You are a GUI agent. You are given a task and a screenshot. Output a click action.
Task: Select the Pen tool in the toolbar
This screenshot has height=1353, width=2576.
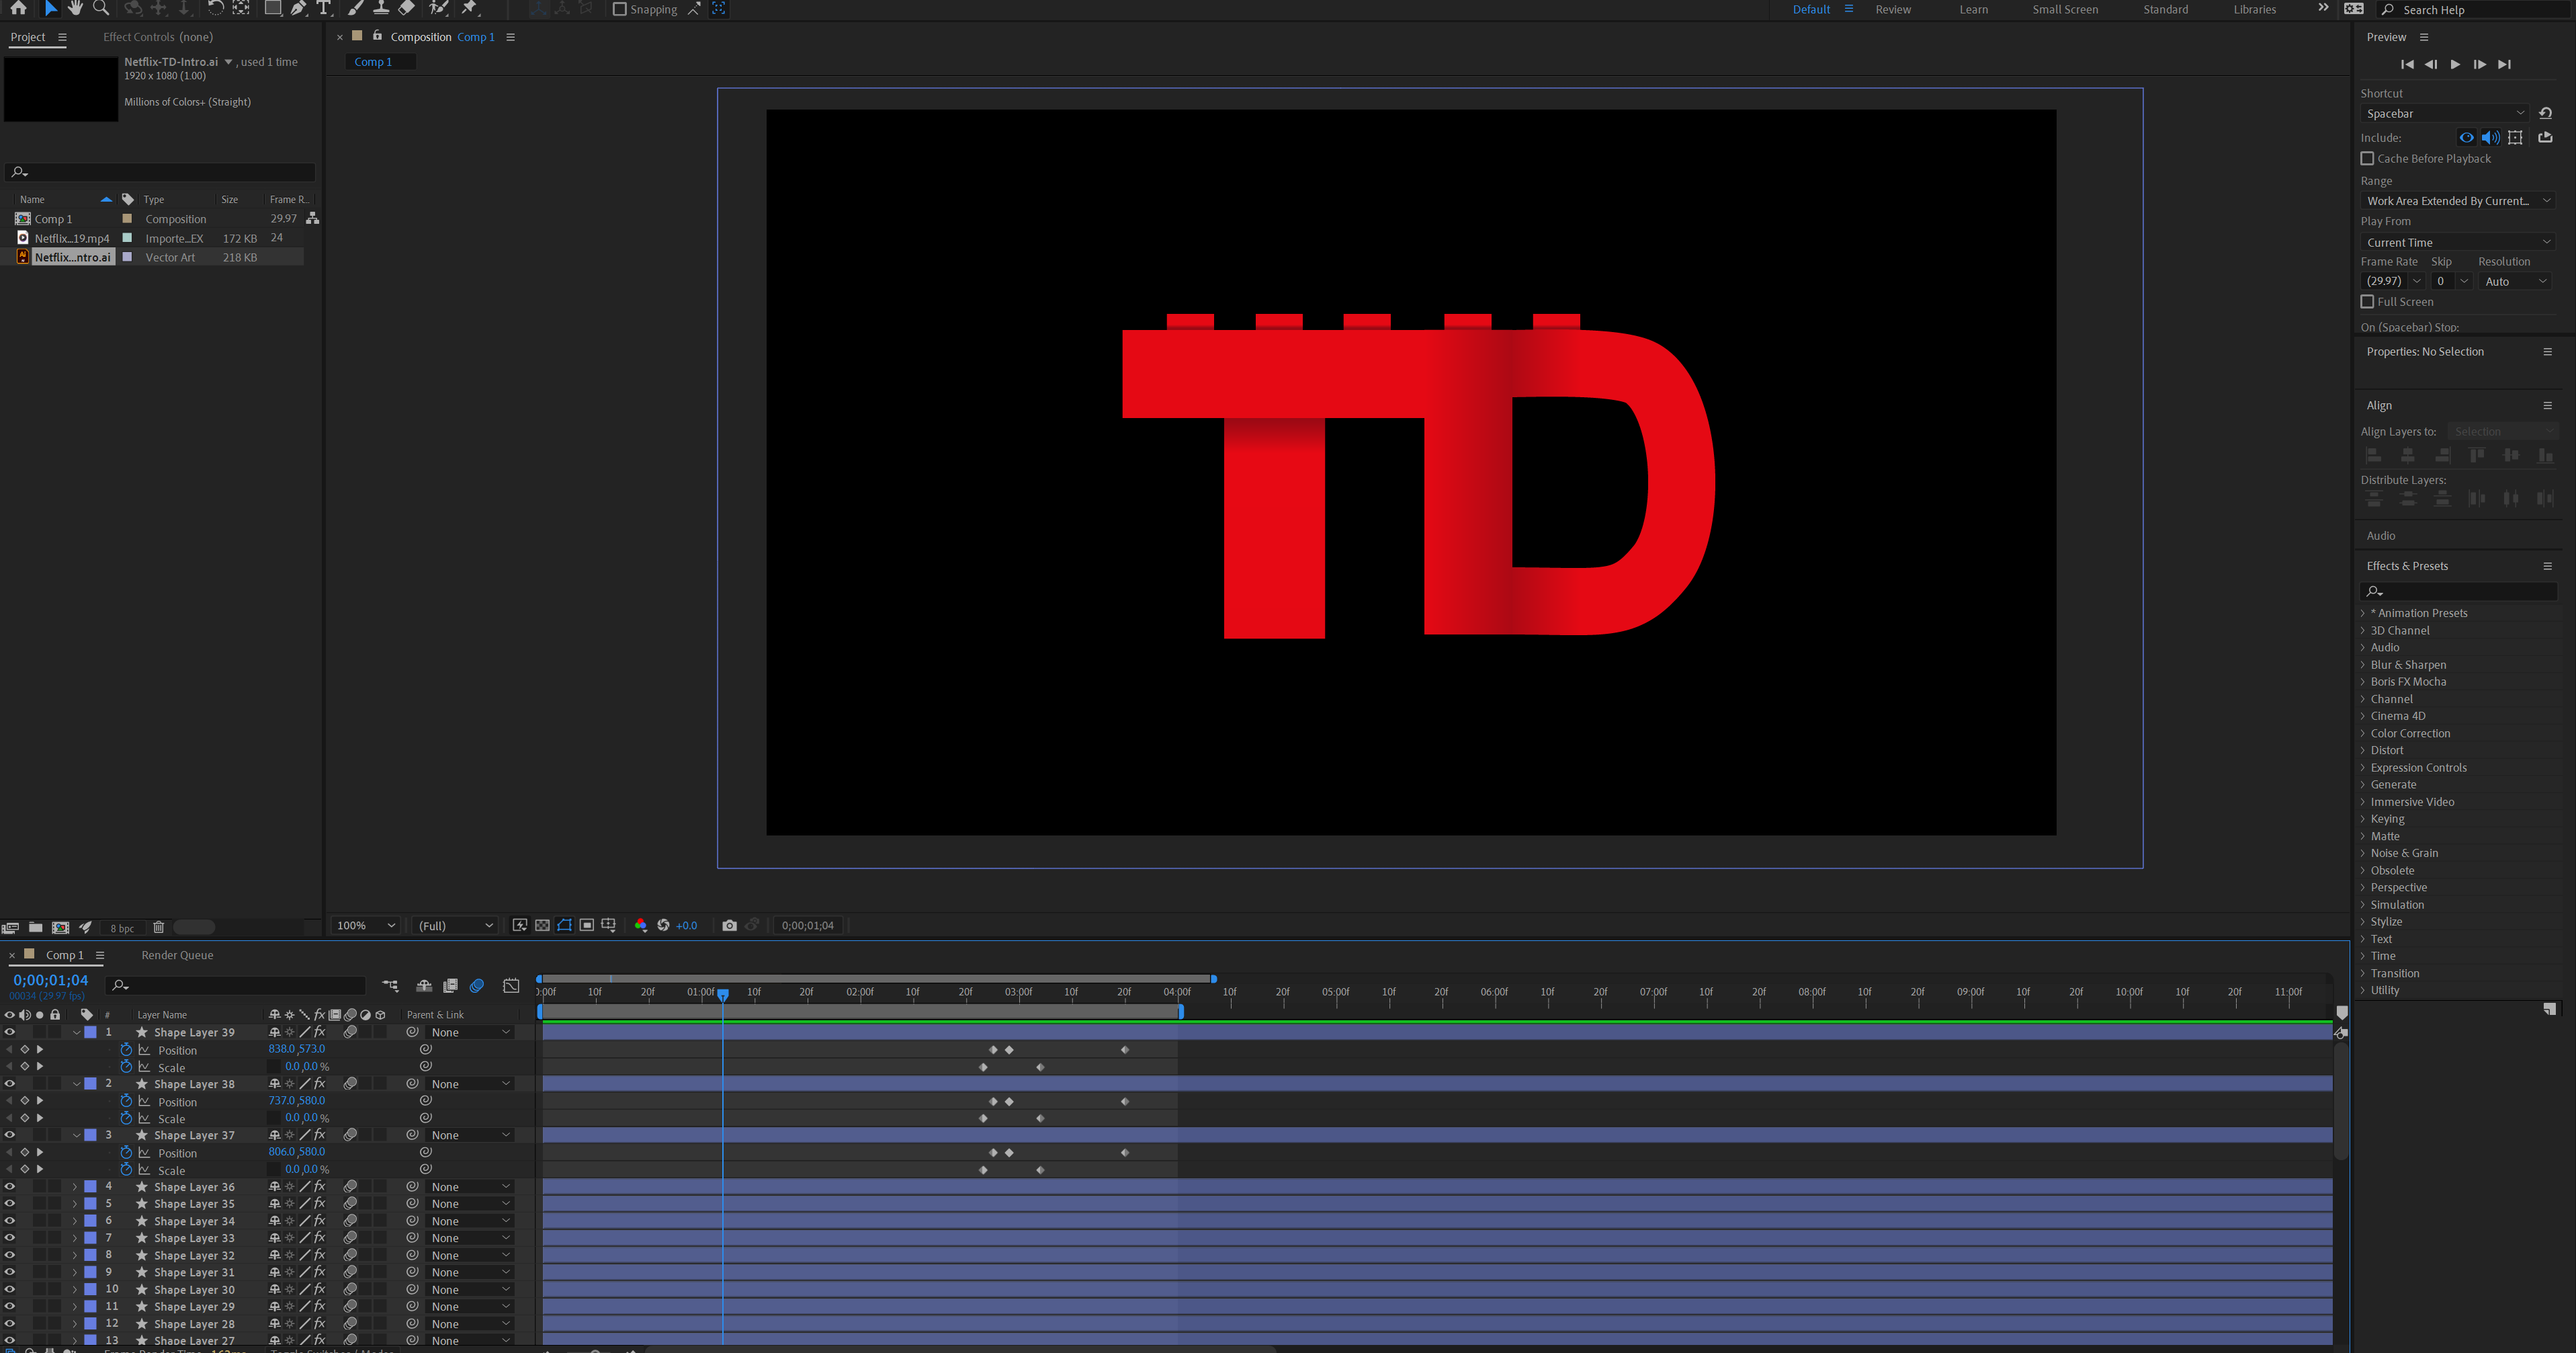click(298, 8)
